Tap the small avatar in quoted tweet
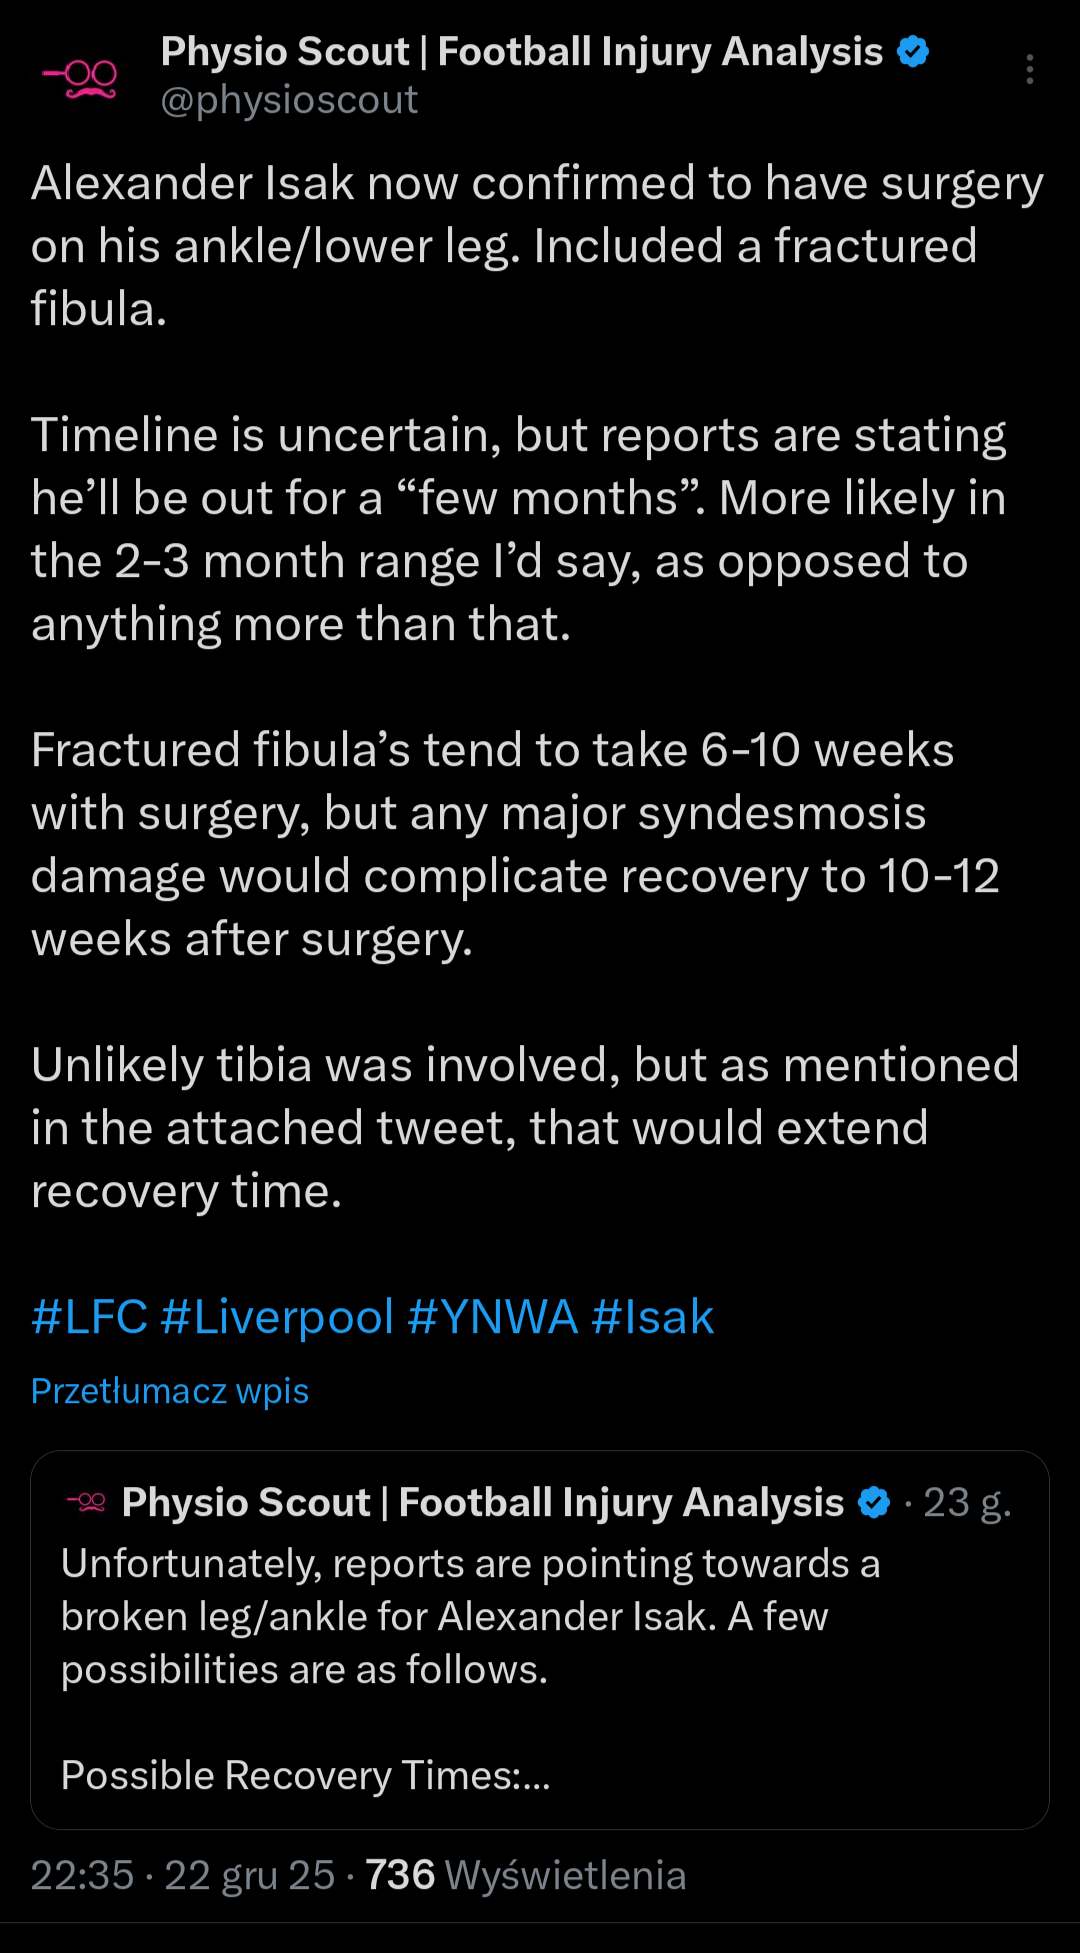Image resolution: width=1080 pixels, height=1953 pixels. click(86, 1502)
